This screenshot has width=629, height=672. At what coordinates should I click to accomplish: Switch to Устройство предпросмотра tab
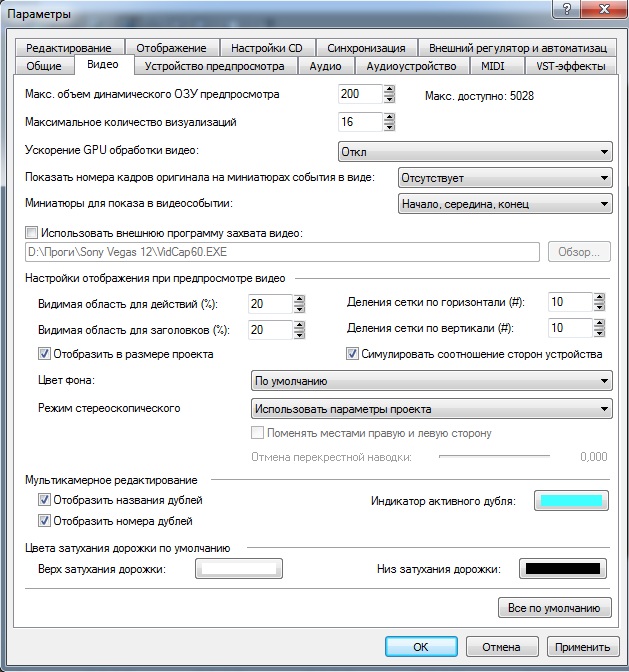pos(215,66)
